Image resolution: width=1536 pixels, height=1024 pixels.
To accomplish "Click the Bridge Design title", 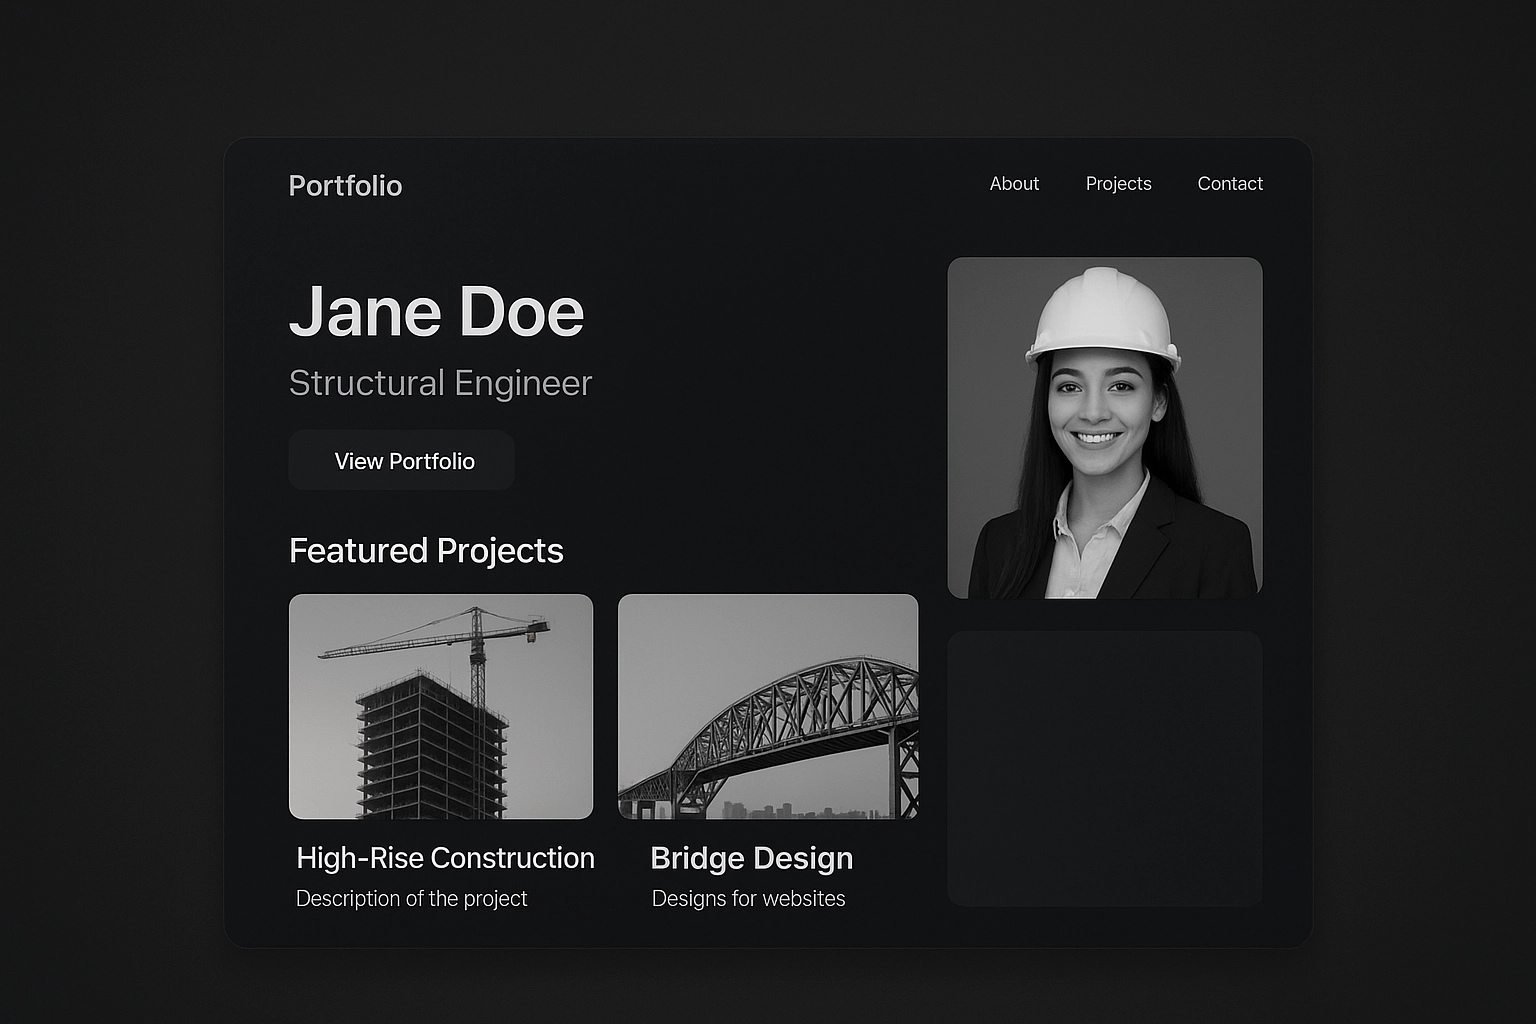I will (751, 858).
